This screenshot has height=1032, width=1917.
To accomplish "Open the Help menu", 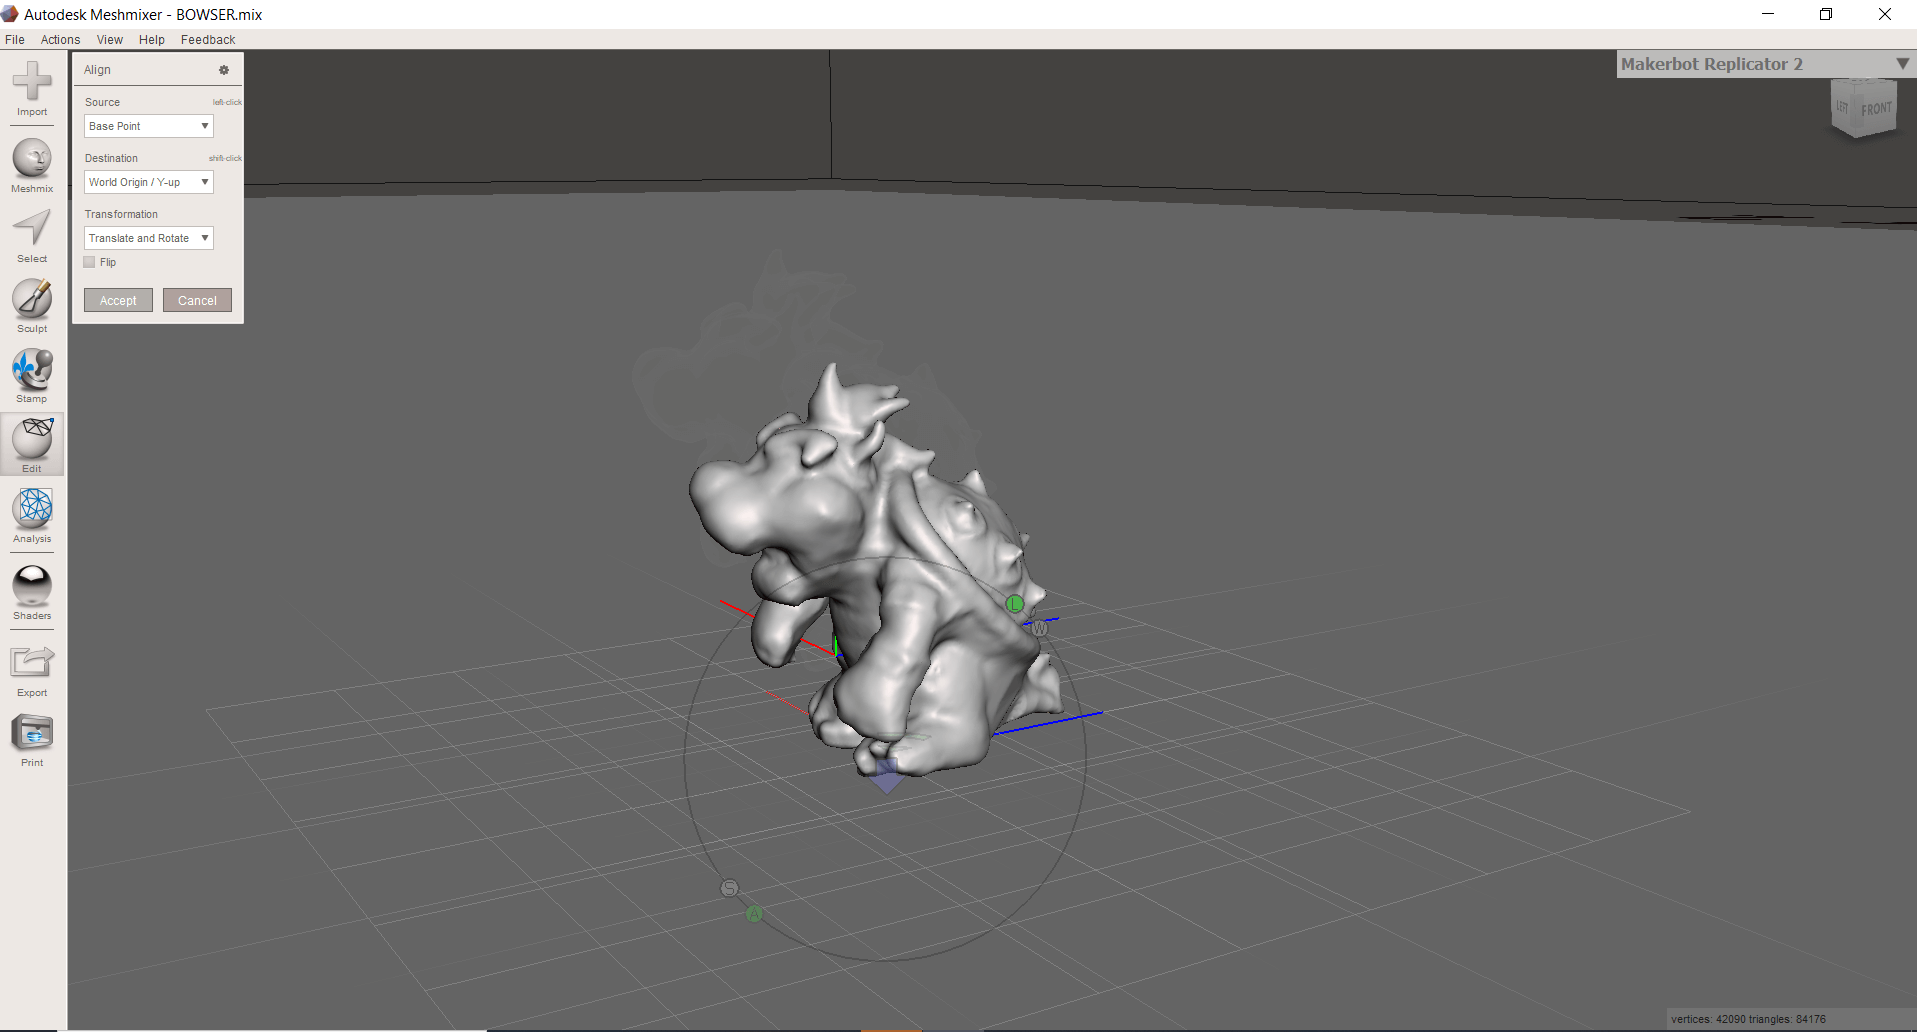I will click(152, 40).
